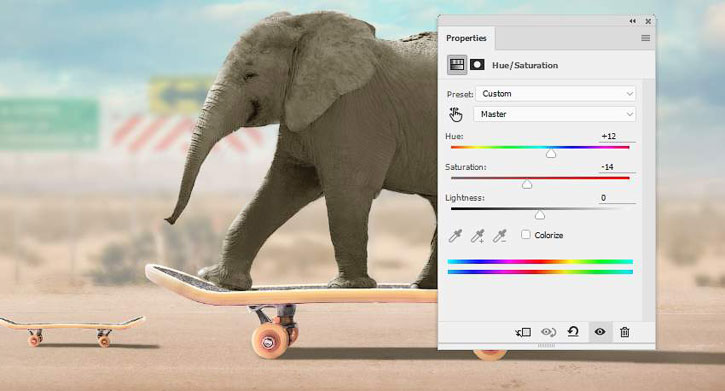Select the layer mask icon
Image resolution: width=725 pixels, height=391 pixels.
coord(477,65)
